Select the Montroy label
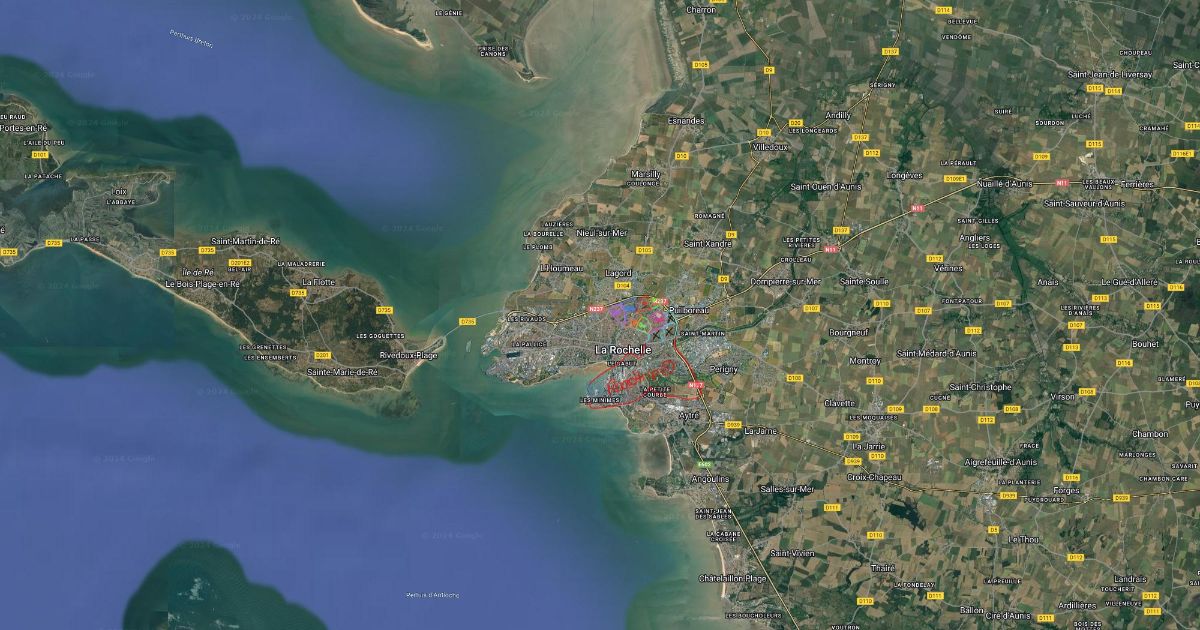Screen dimensions: 1200x630 click(x=864, y=361)
